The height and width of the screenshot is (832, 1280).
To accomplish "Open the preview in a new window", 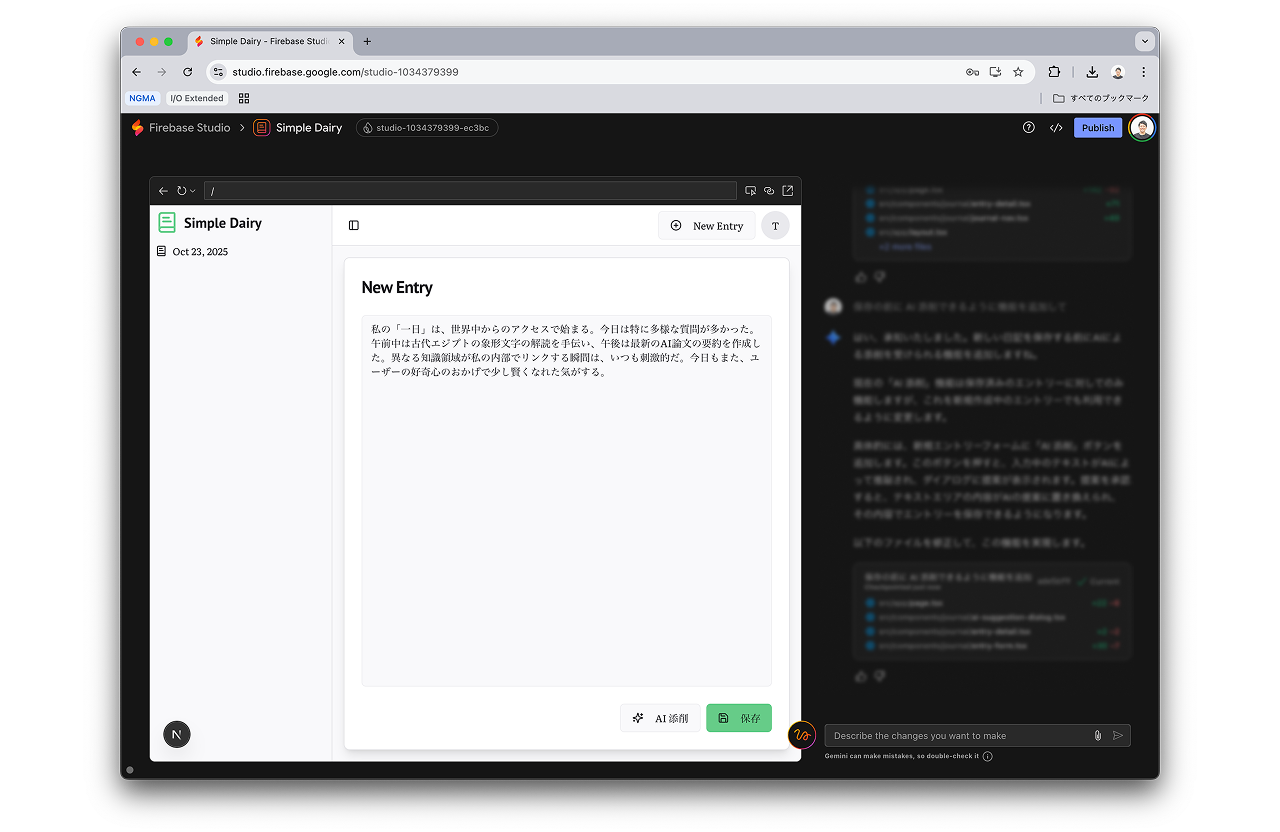I will (x=788, y=190).
